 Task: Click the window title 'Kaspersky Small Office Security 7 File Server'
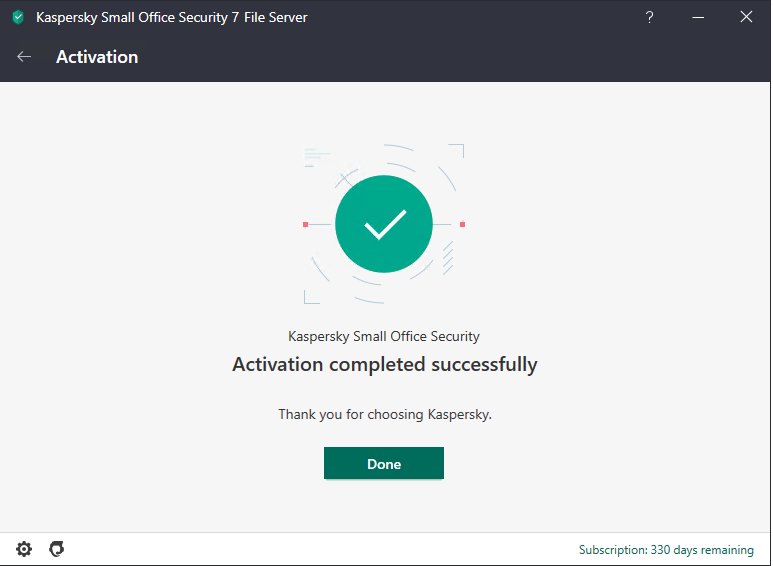point(172,17)
